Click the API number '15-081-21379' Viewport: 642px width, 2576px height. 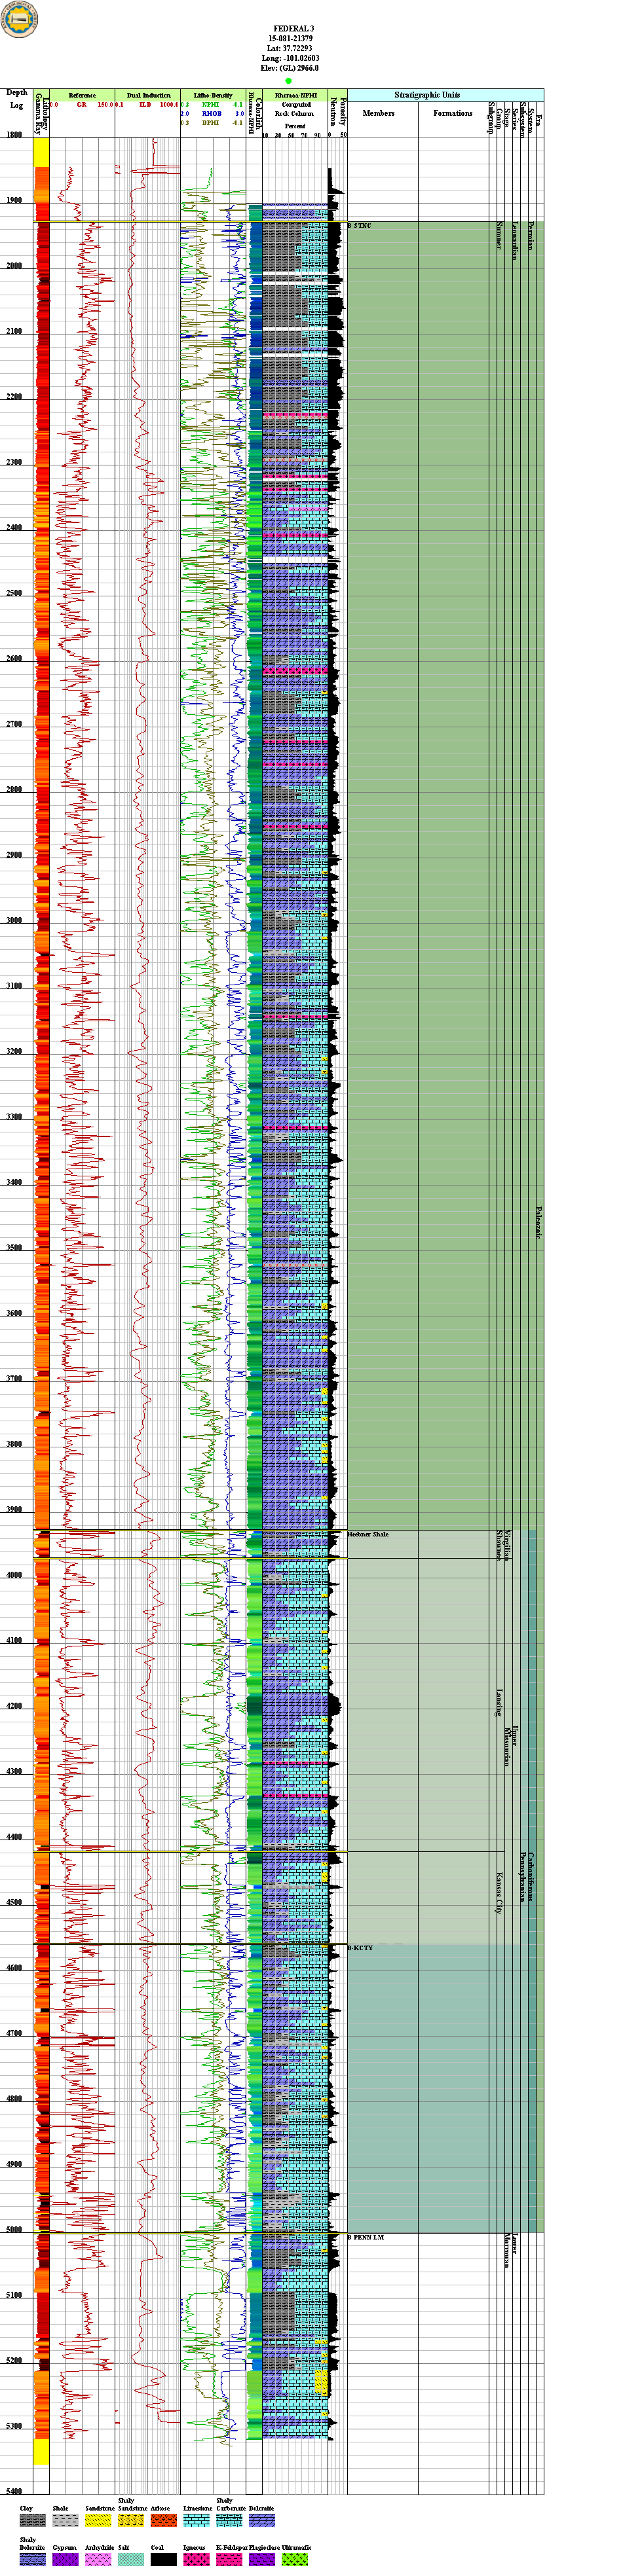[x=290, y=39]
